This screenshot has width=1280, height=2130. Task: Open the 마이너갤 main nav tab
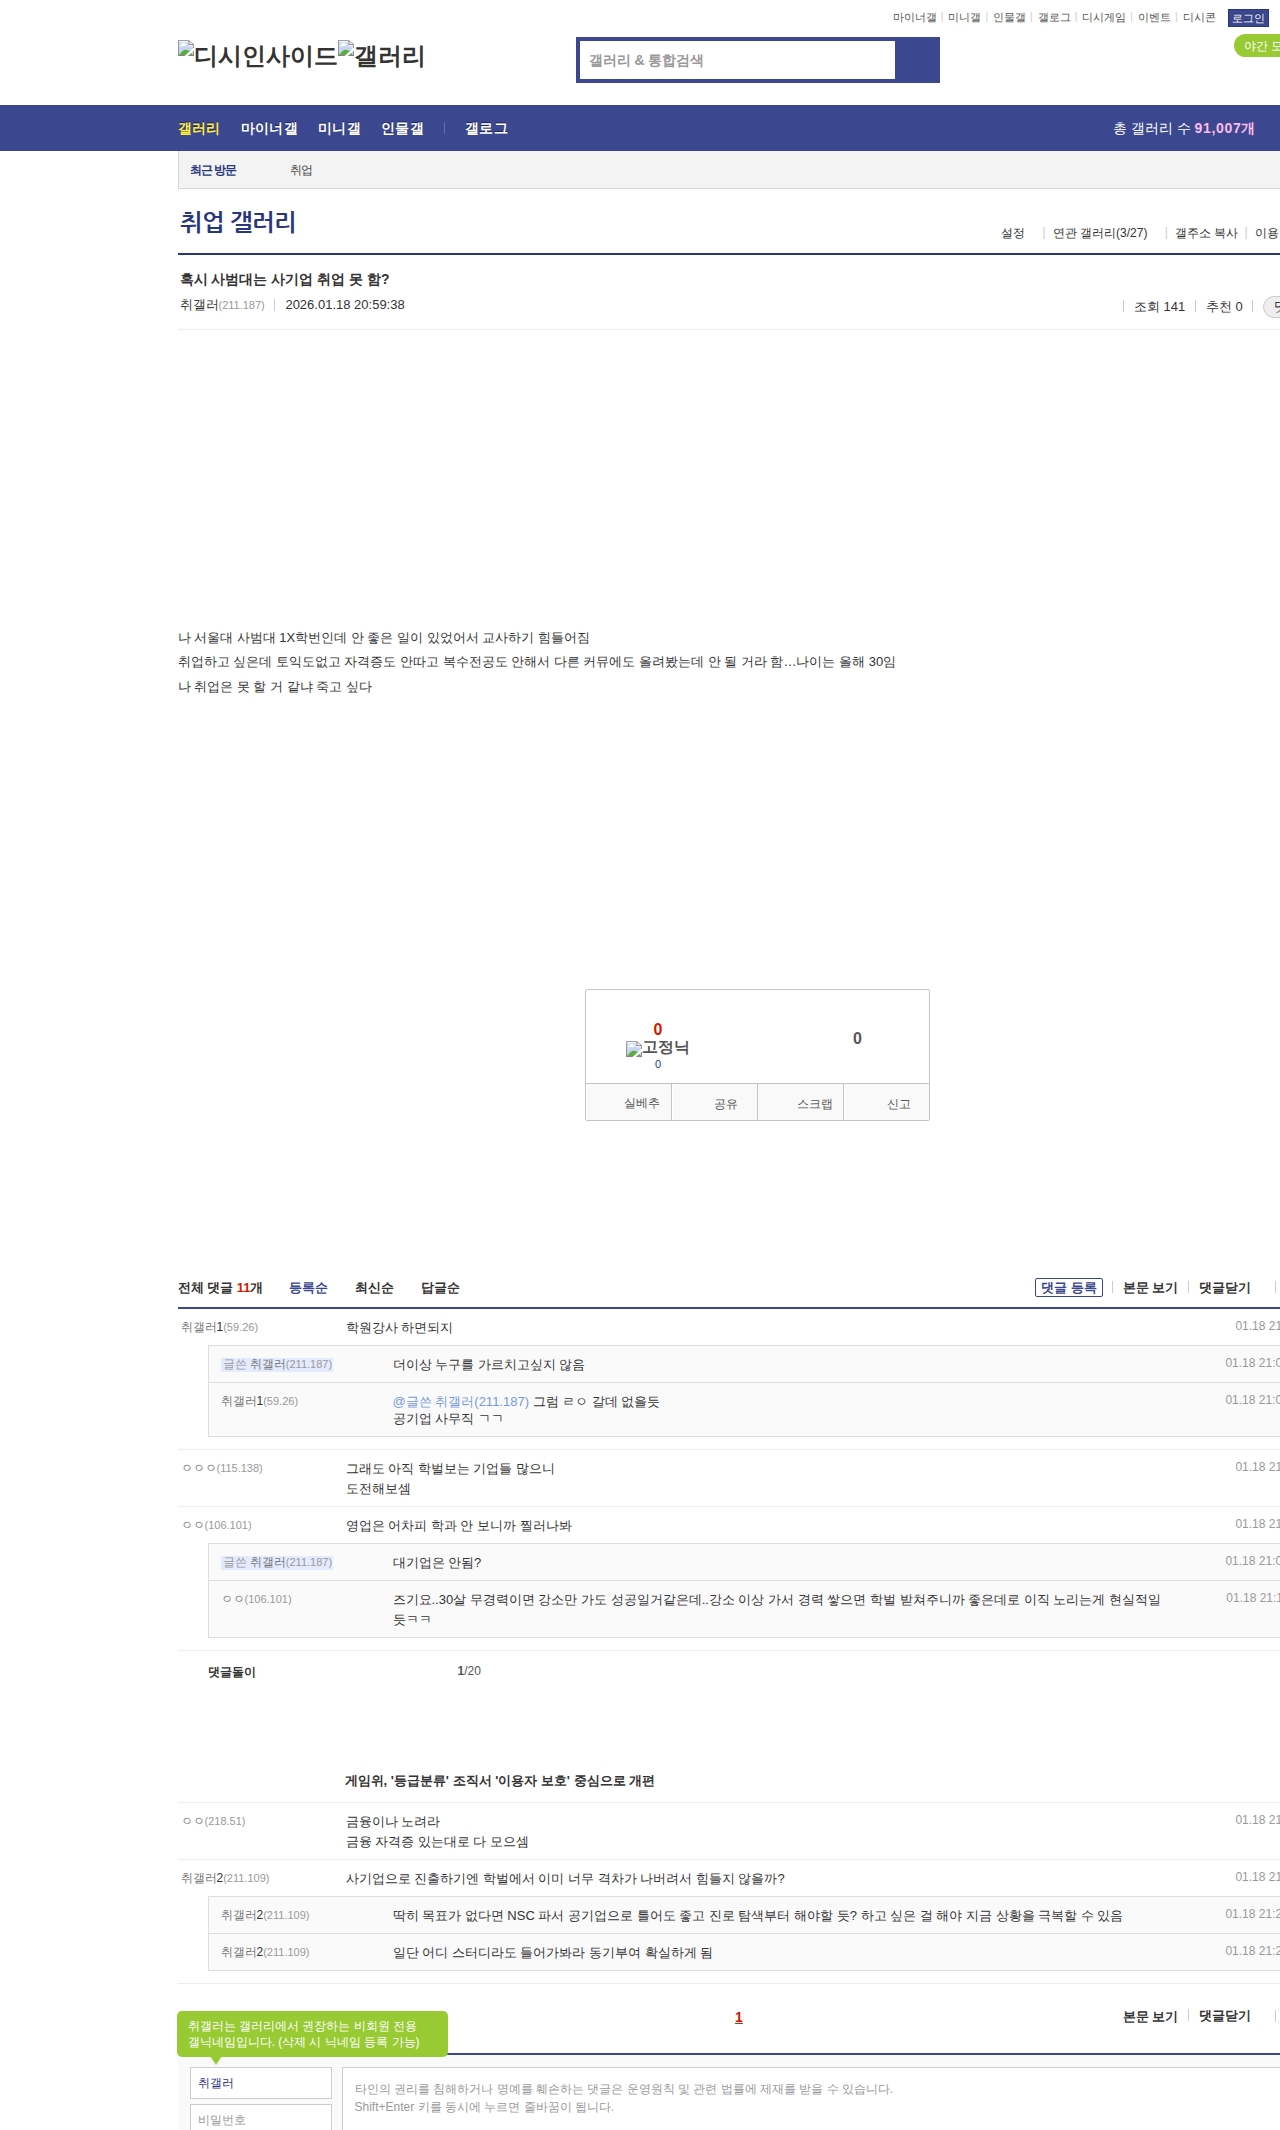point(269,128)
